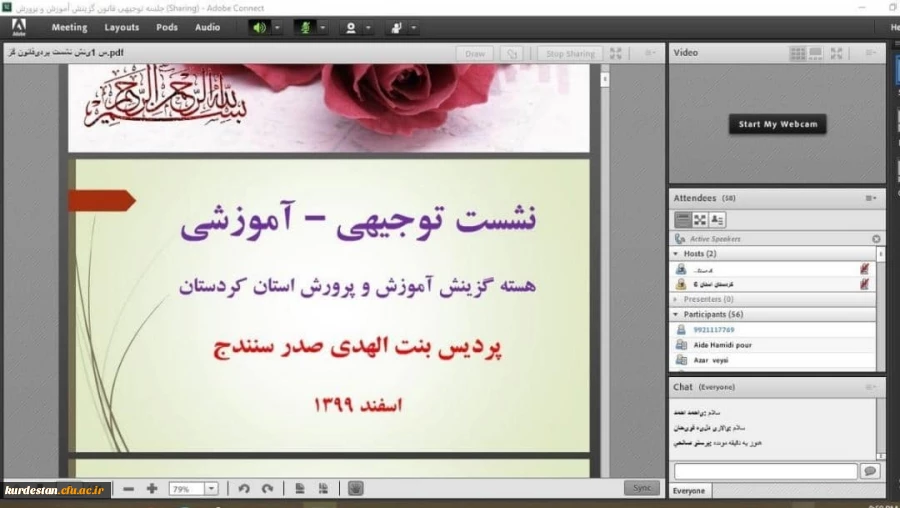Click the chat message input field

click(x=765, y=471)
